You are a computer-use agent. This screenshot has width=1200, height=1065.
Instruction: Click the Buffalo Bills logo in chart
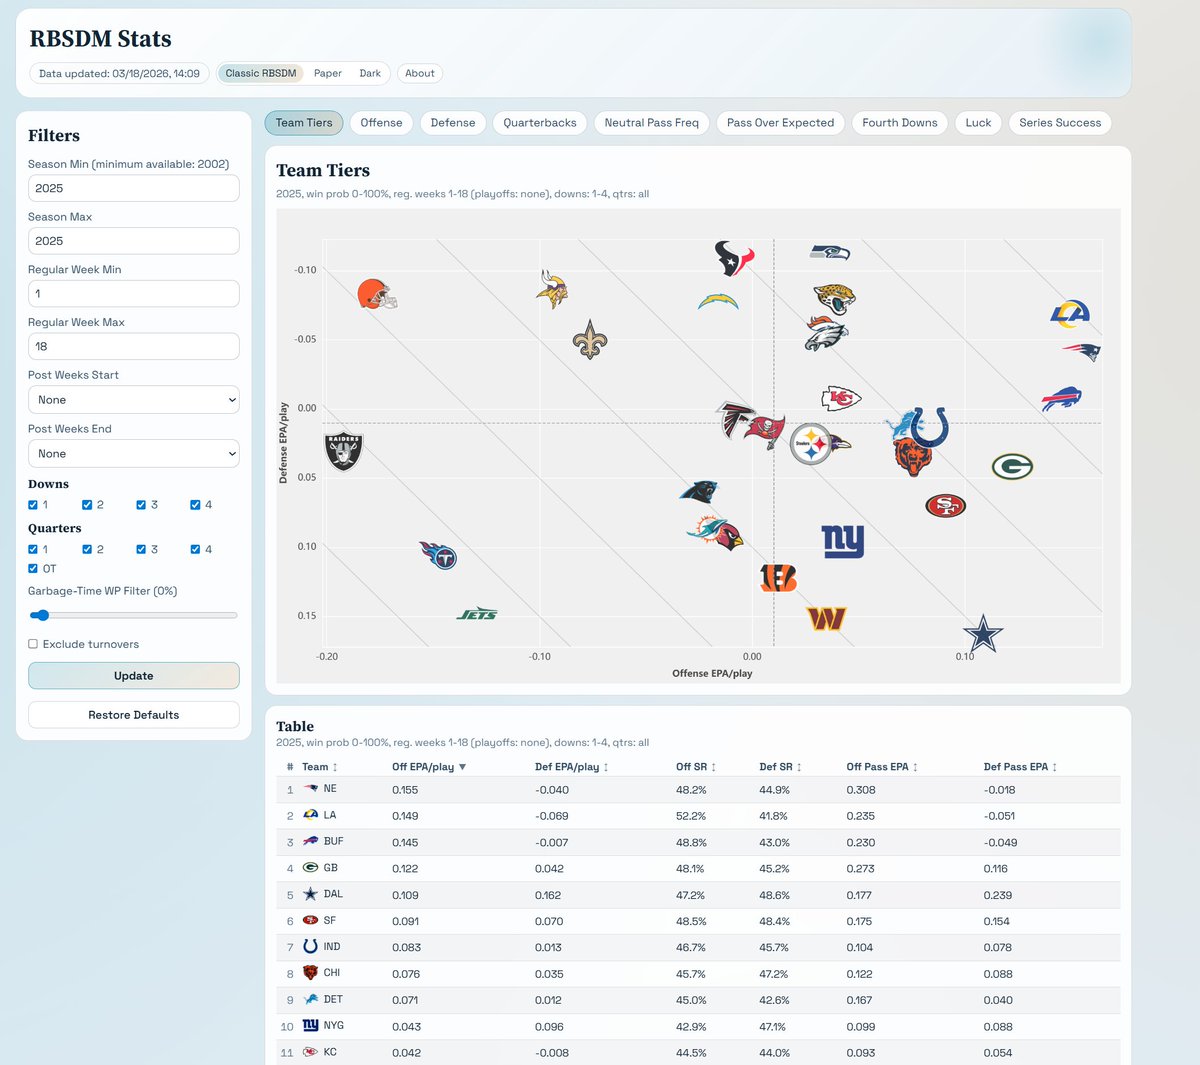coord(1061,398)
